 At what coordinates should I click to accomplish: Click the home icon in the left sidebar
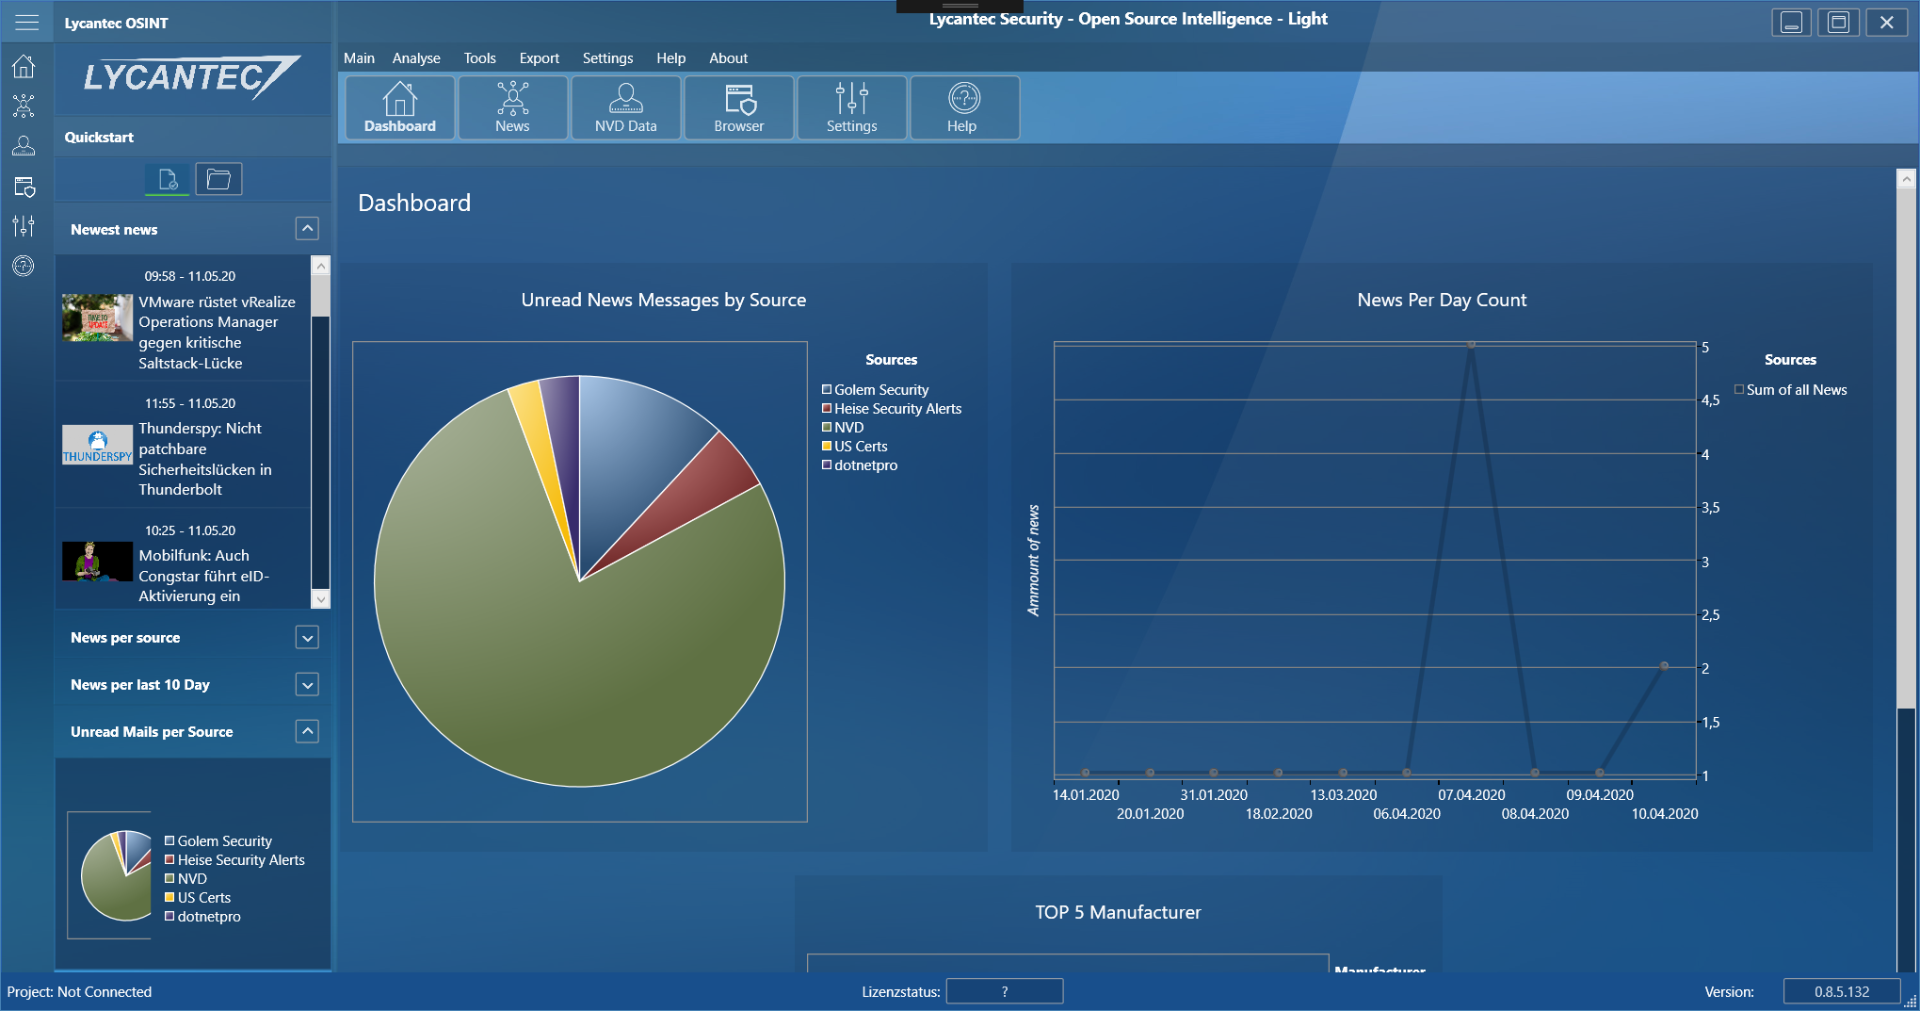(24, 67)
